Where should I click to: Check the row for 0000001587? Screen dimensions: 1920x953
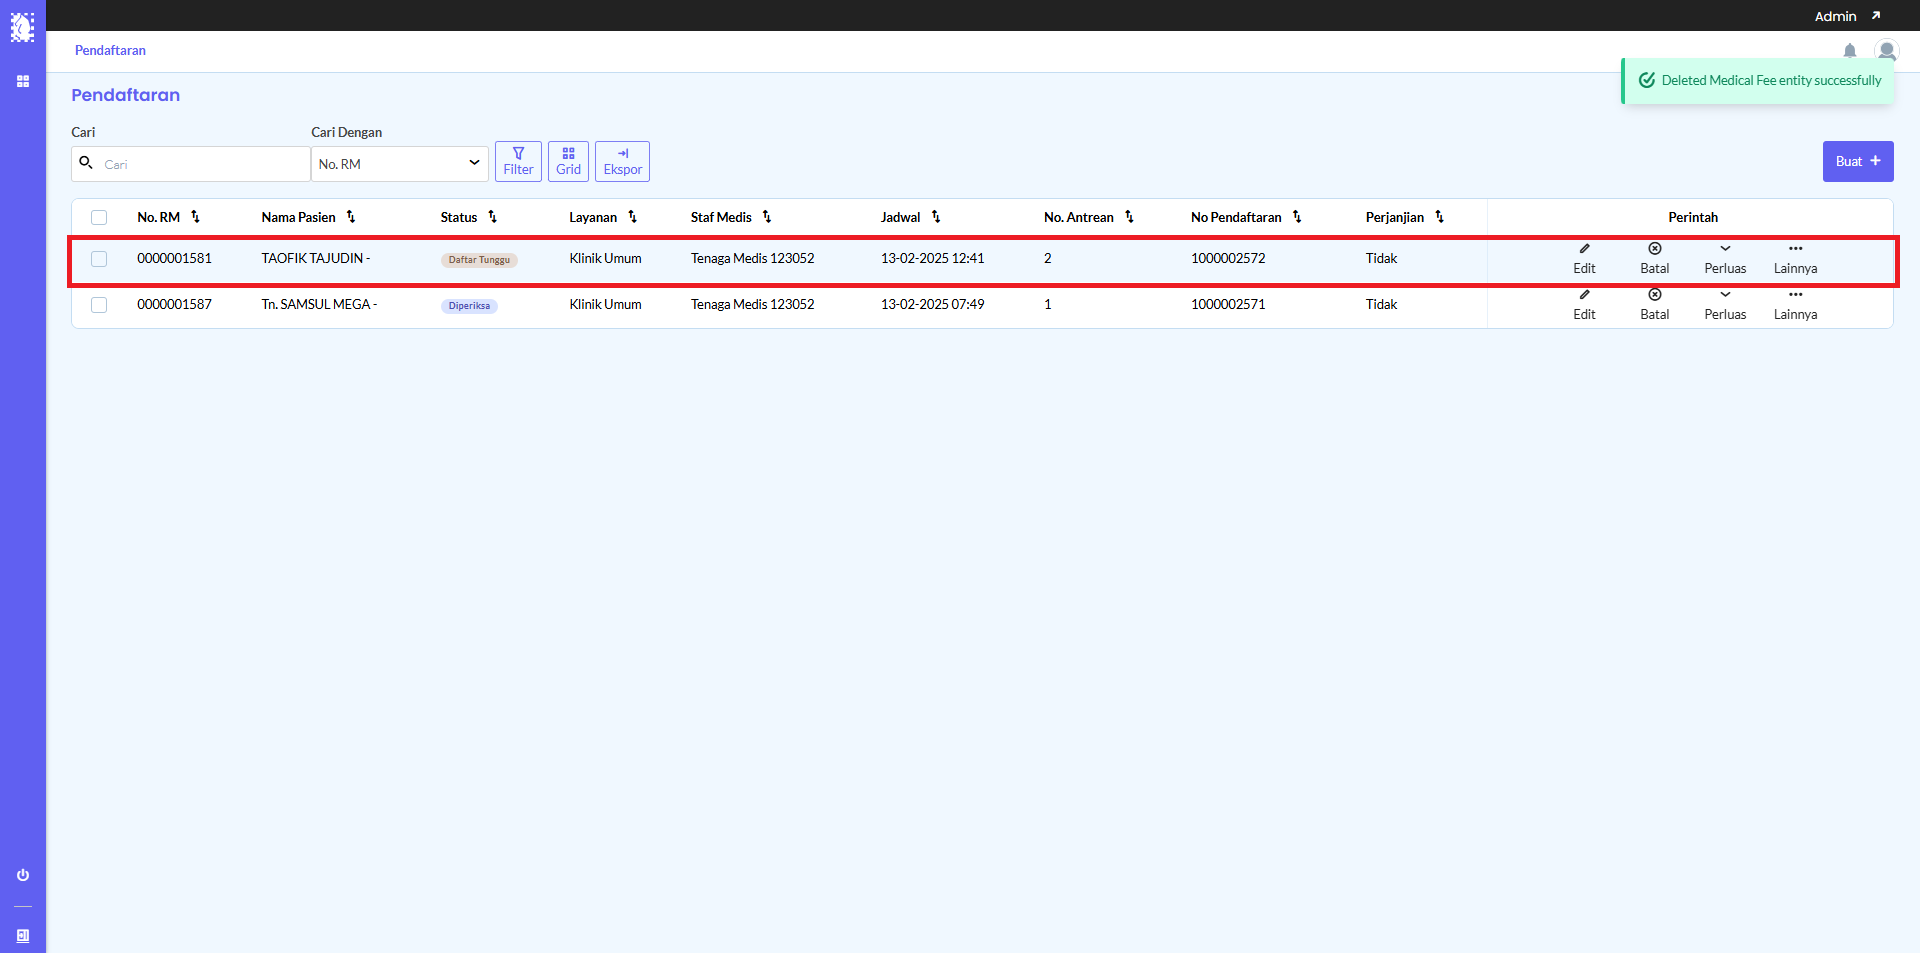point(99,305)
